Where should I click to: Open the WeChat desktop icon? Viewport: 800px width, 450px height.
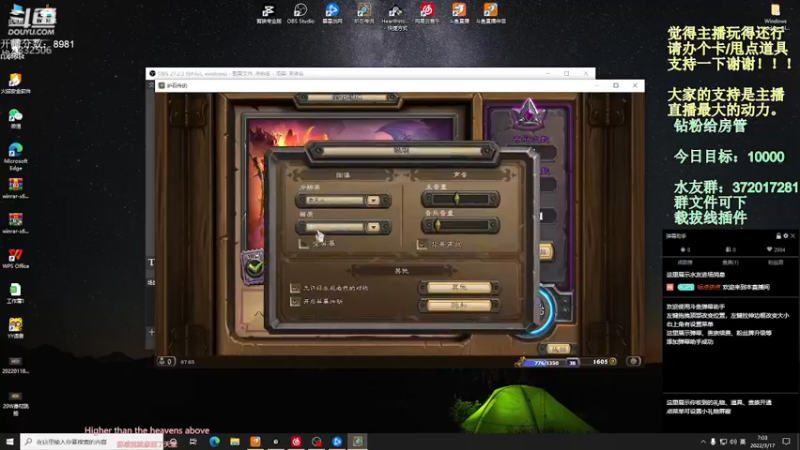coord(15,119)
